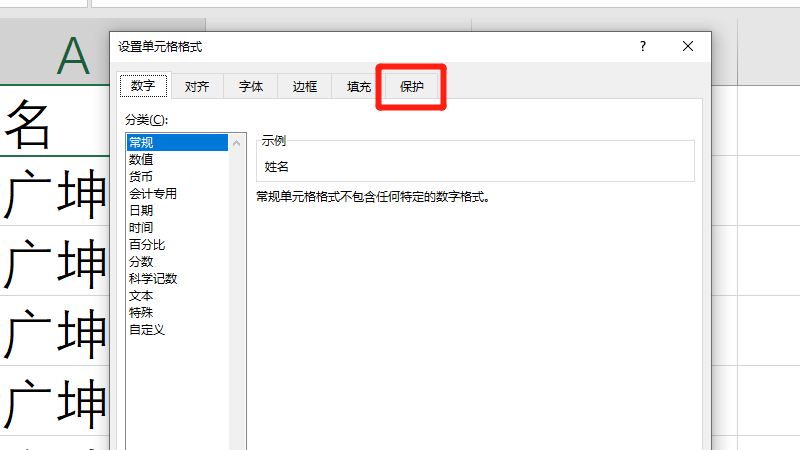Image resolution: width=800 pixels, height=450 pixels.
Task: Choose the 自定义 category
Action: [147, 329]
